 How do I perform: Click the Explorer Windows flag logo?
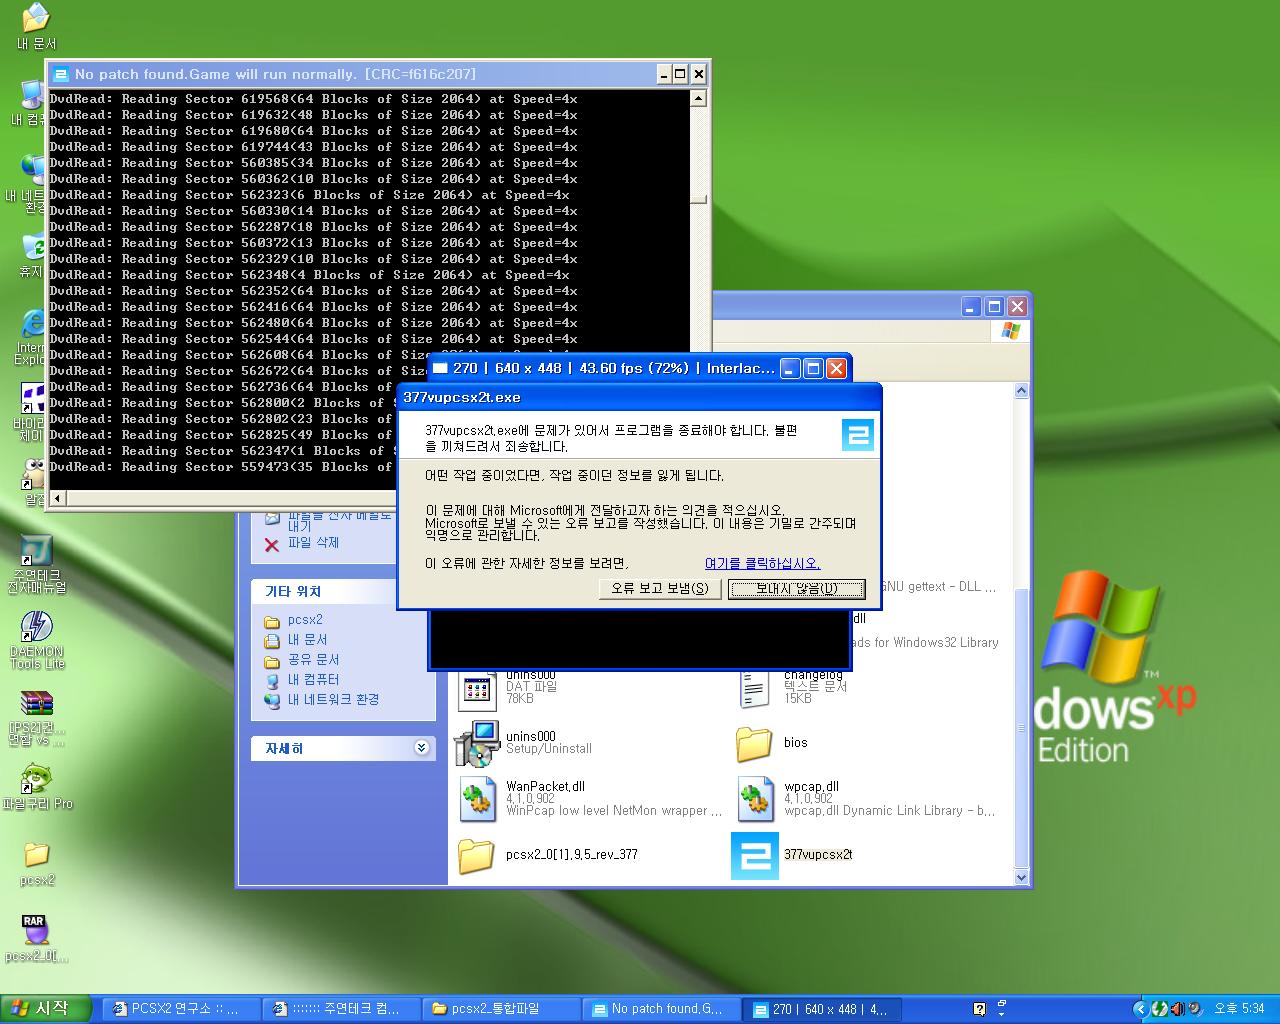1010,331
